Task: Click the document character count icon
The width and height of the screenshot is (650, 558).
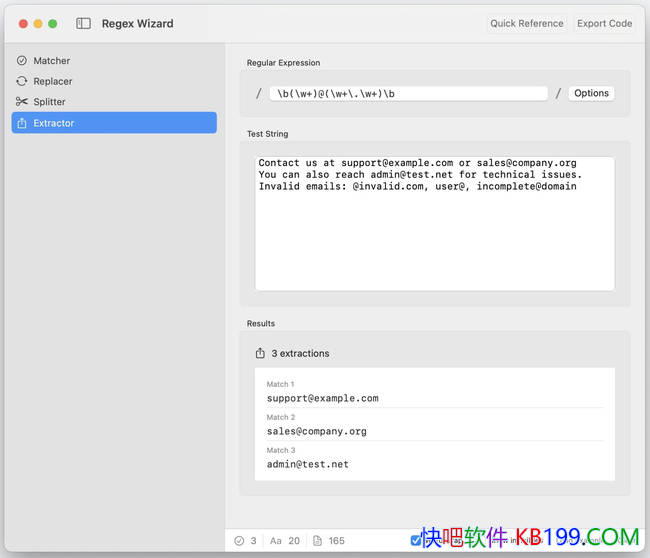Action: [x=317, y=541]
